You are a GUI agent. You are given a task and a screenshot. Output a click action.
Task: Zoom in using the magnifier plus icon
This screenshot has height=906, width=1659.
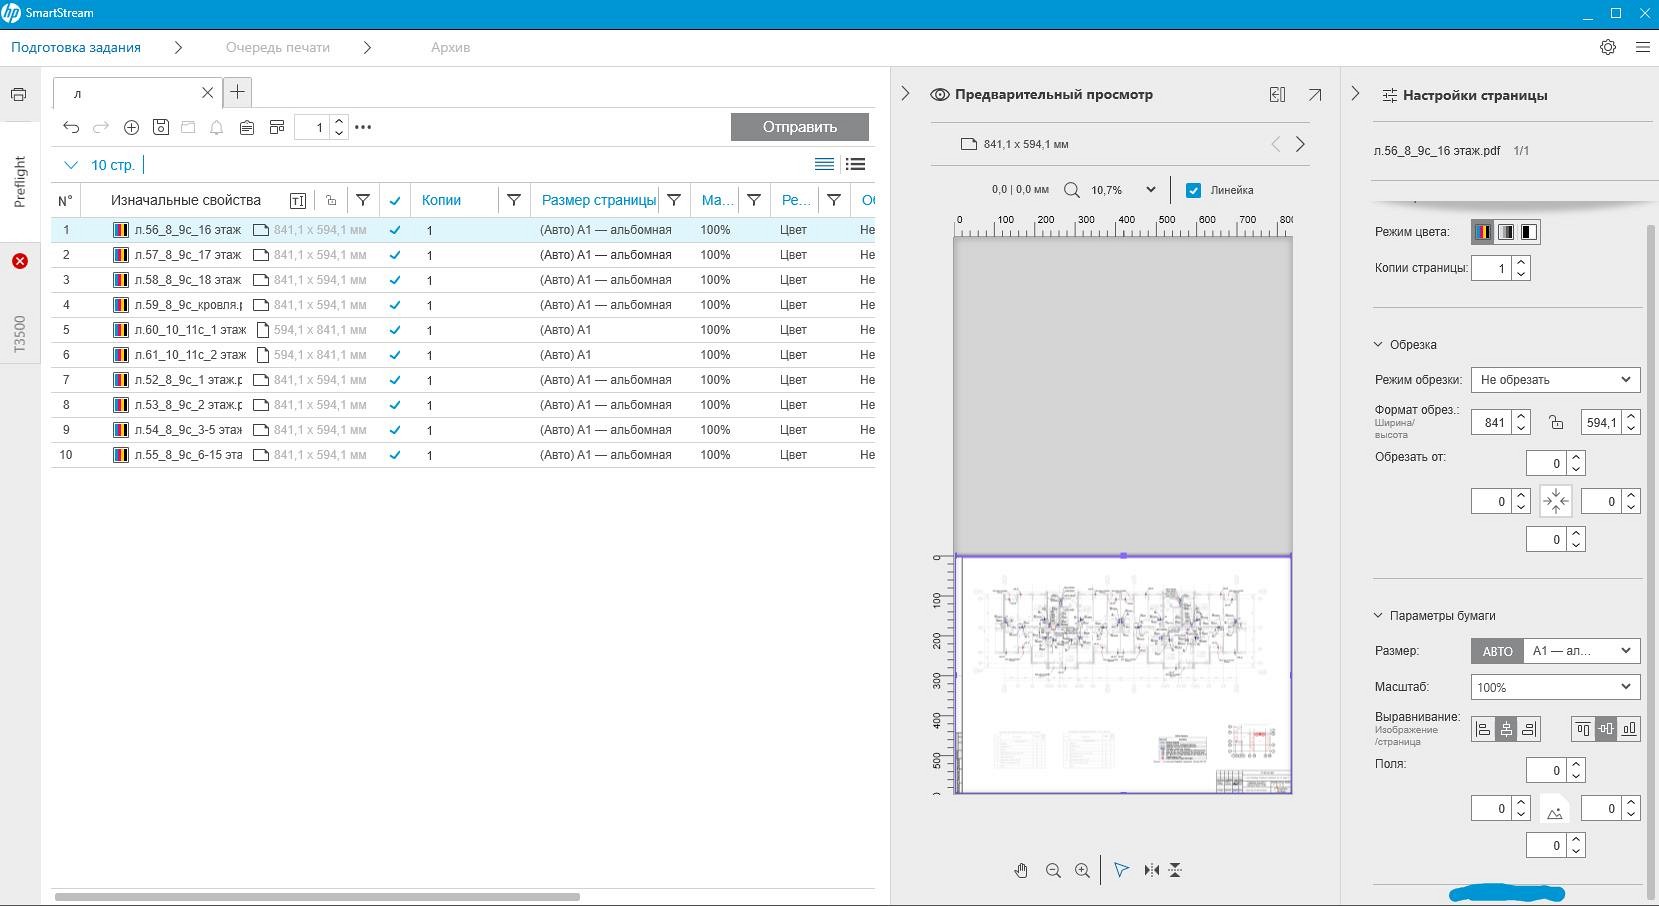pos(1082,871)
